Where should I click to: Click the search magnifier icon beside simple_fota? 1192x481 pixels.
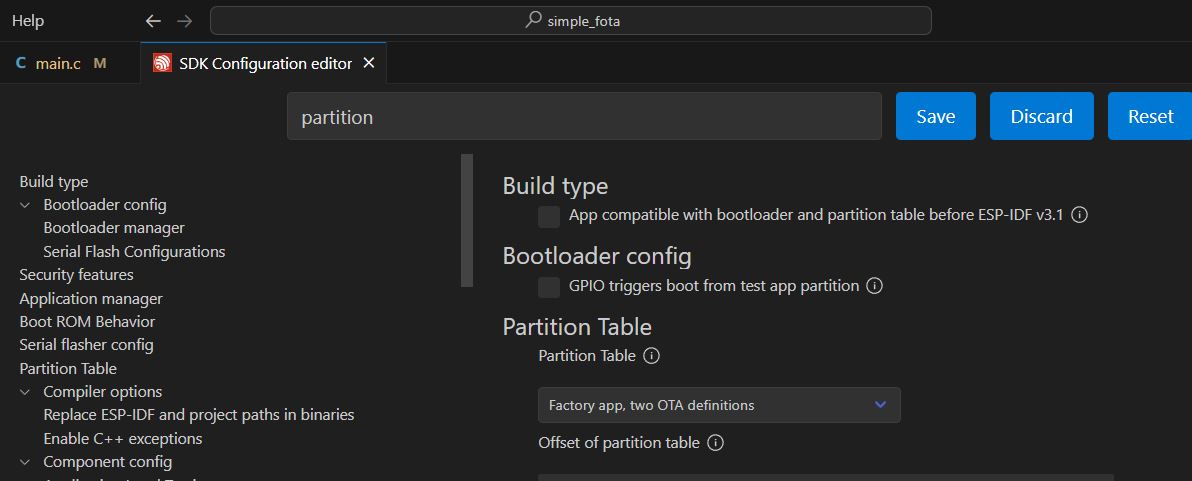click(x=534, y=21)
